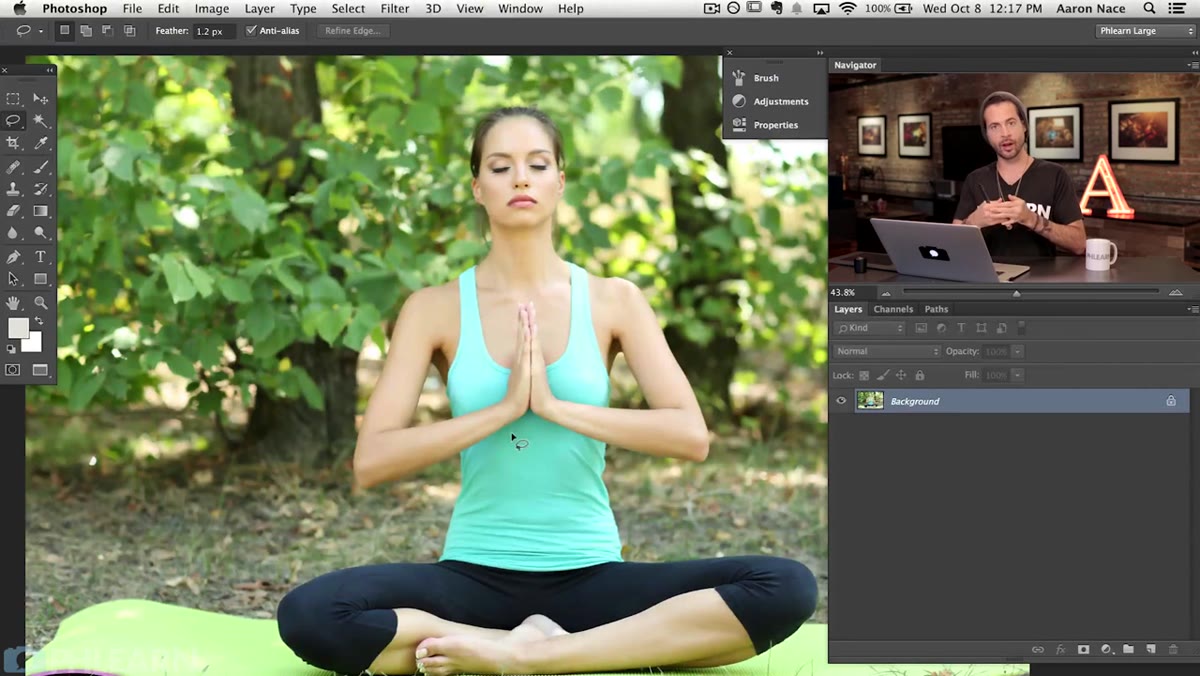Toggle the adjustment layers filter

click(941, 328)
